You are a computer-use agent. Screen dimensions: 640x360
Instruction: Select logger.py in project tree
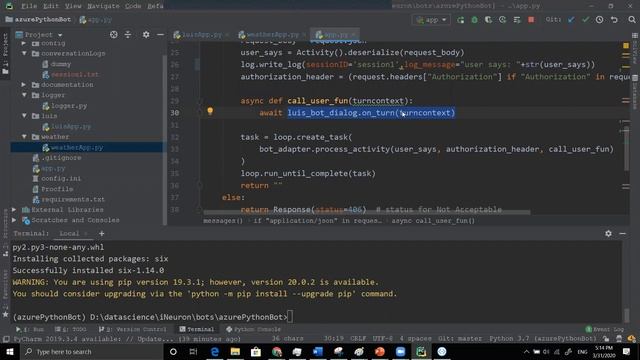pos(69,106)
